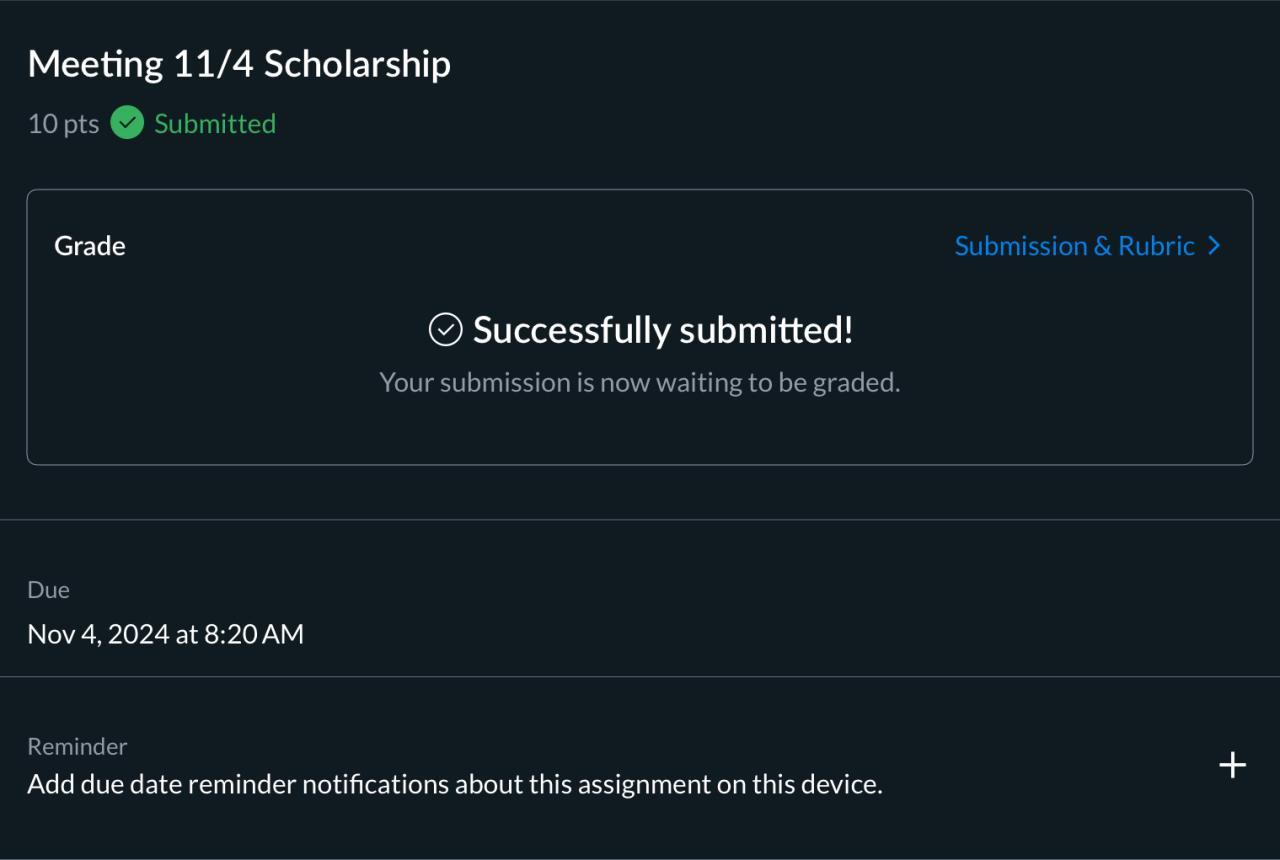Click the waiting to be graded message

point(640,382)
